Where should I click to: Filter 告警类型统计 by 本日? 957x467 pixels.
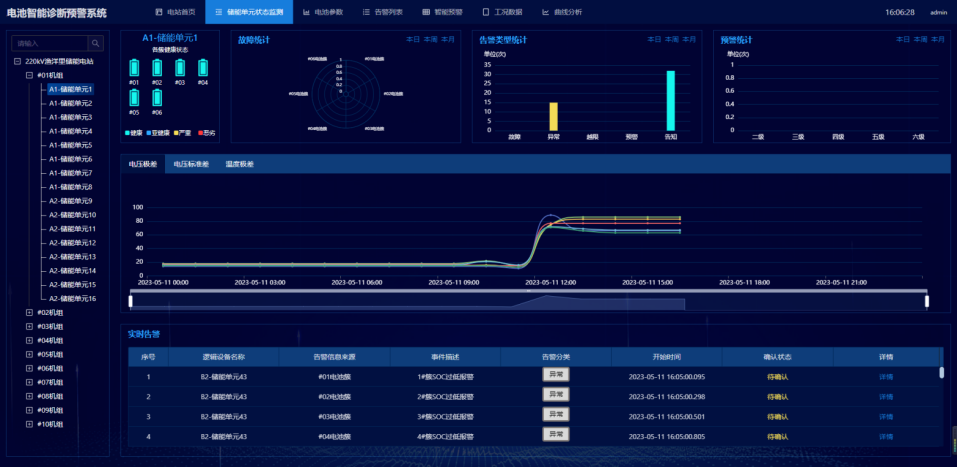(654, 39)
